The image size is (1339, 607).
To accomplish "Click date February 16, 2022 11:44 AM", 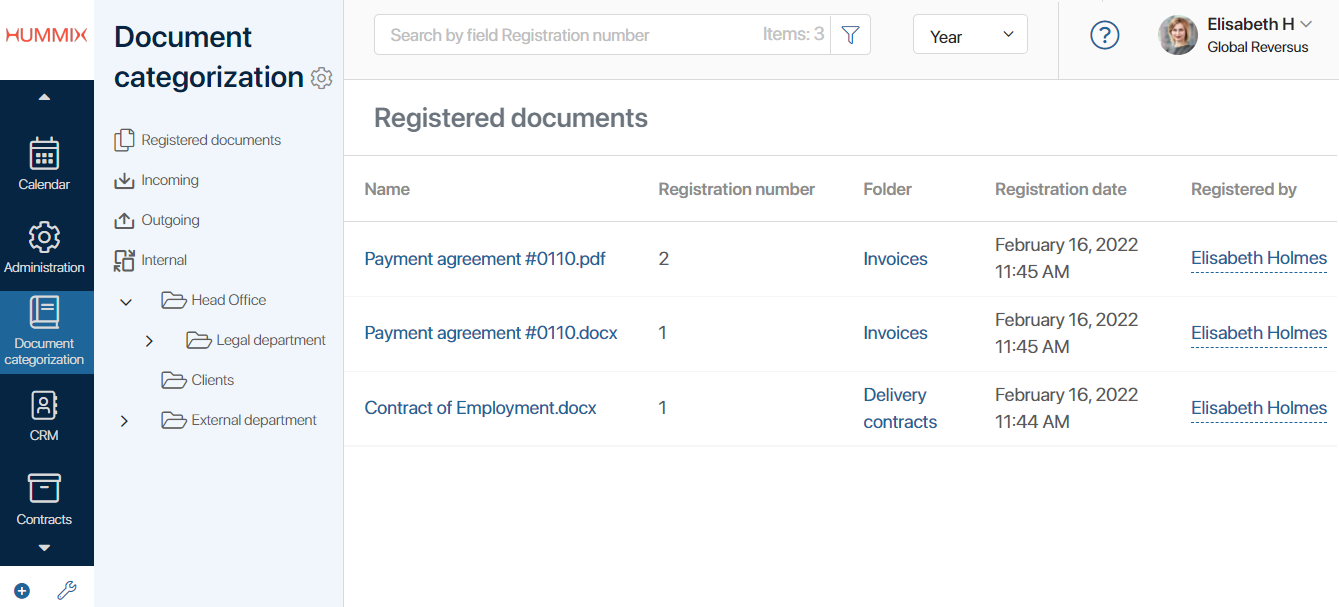I will coord(1066,408).
